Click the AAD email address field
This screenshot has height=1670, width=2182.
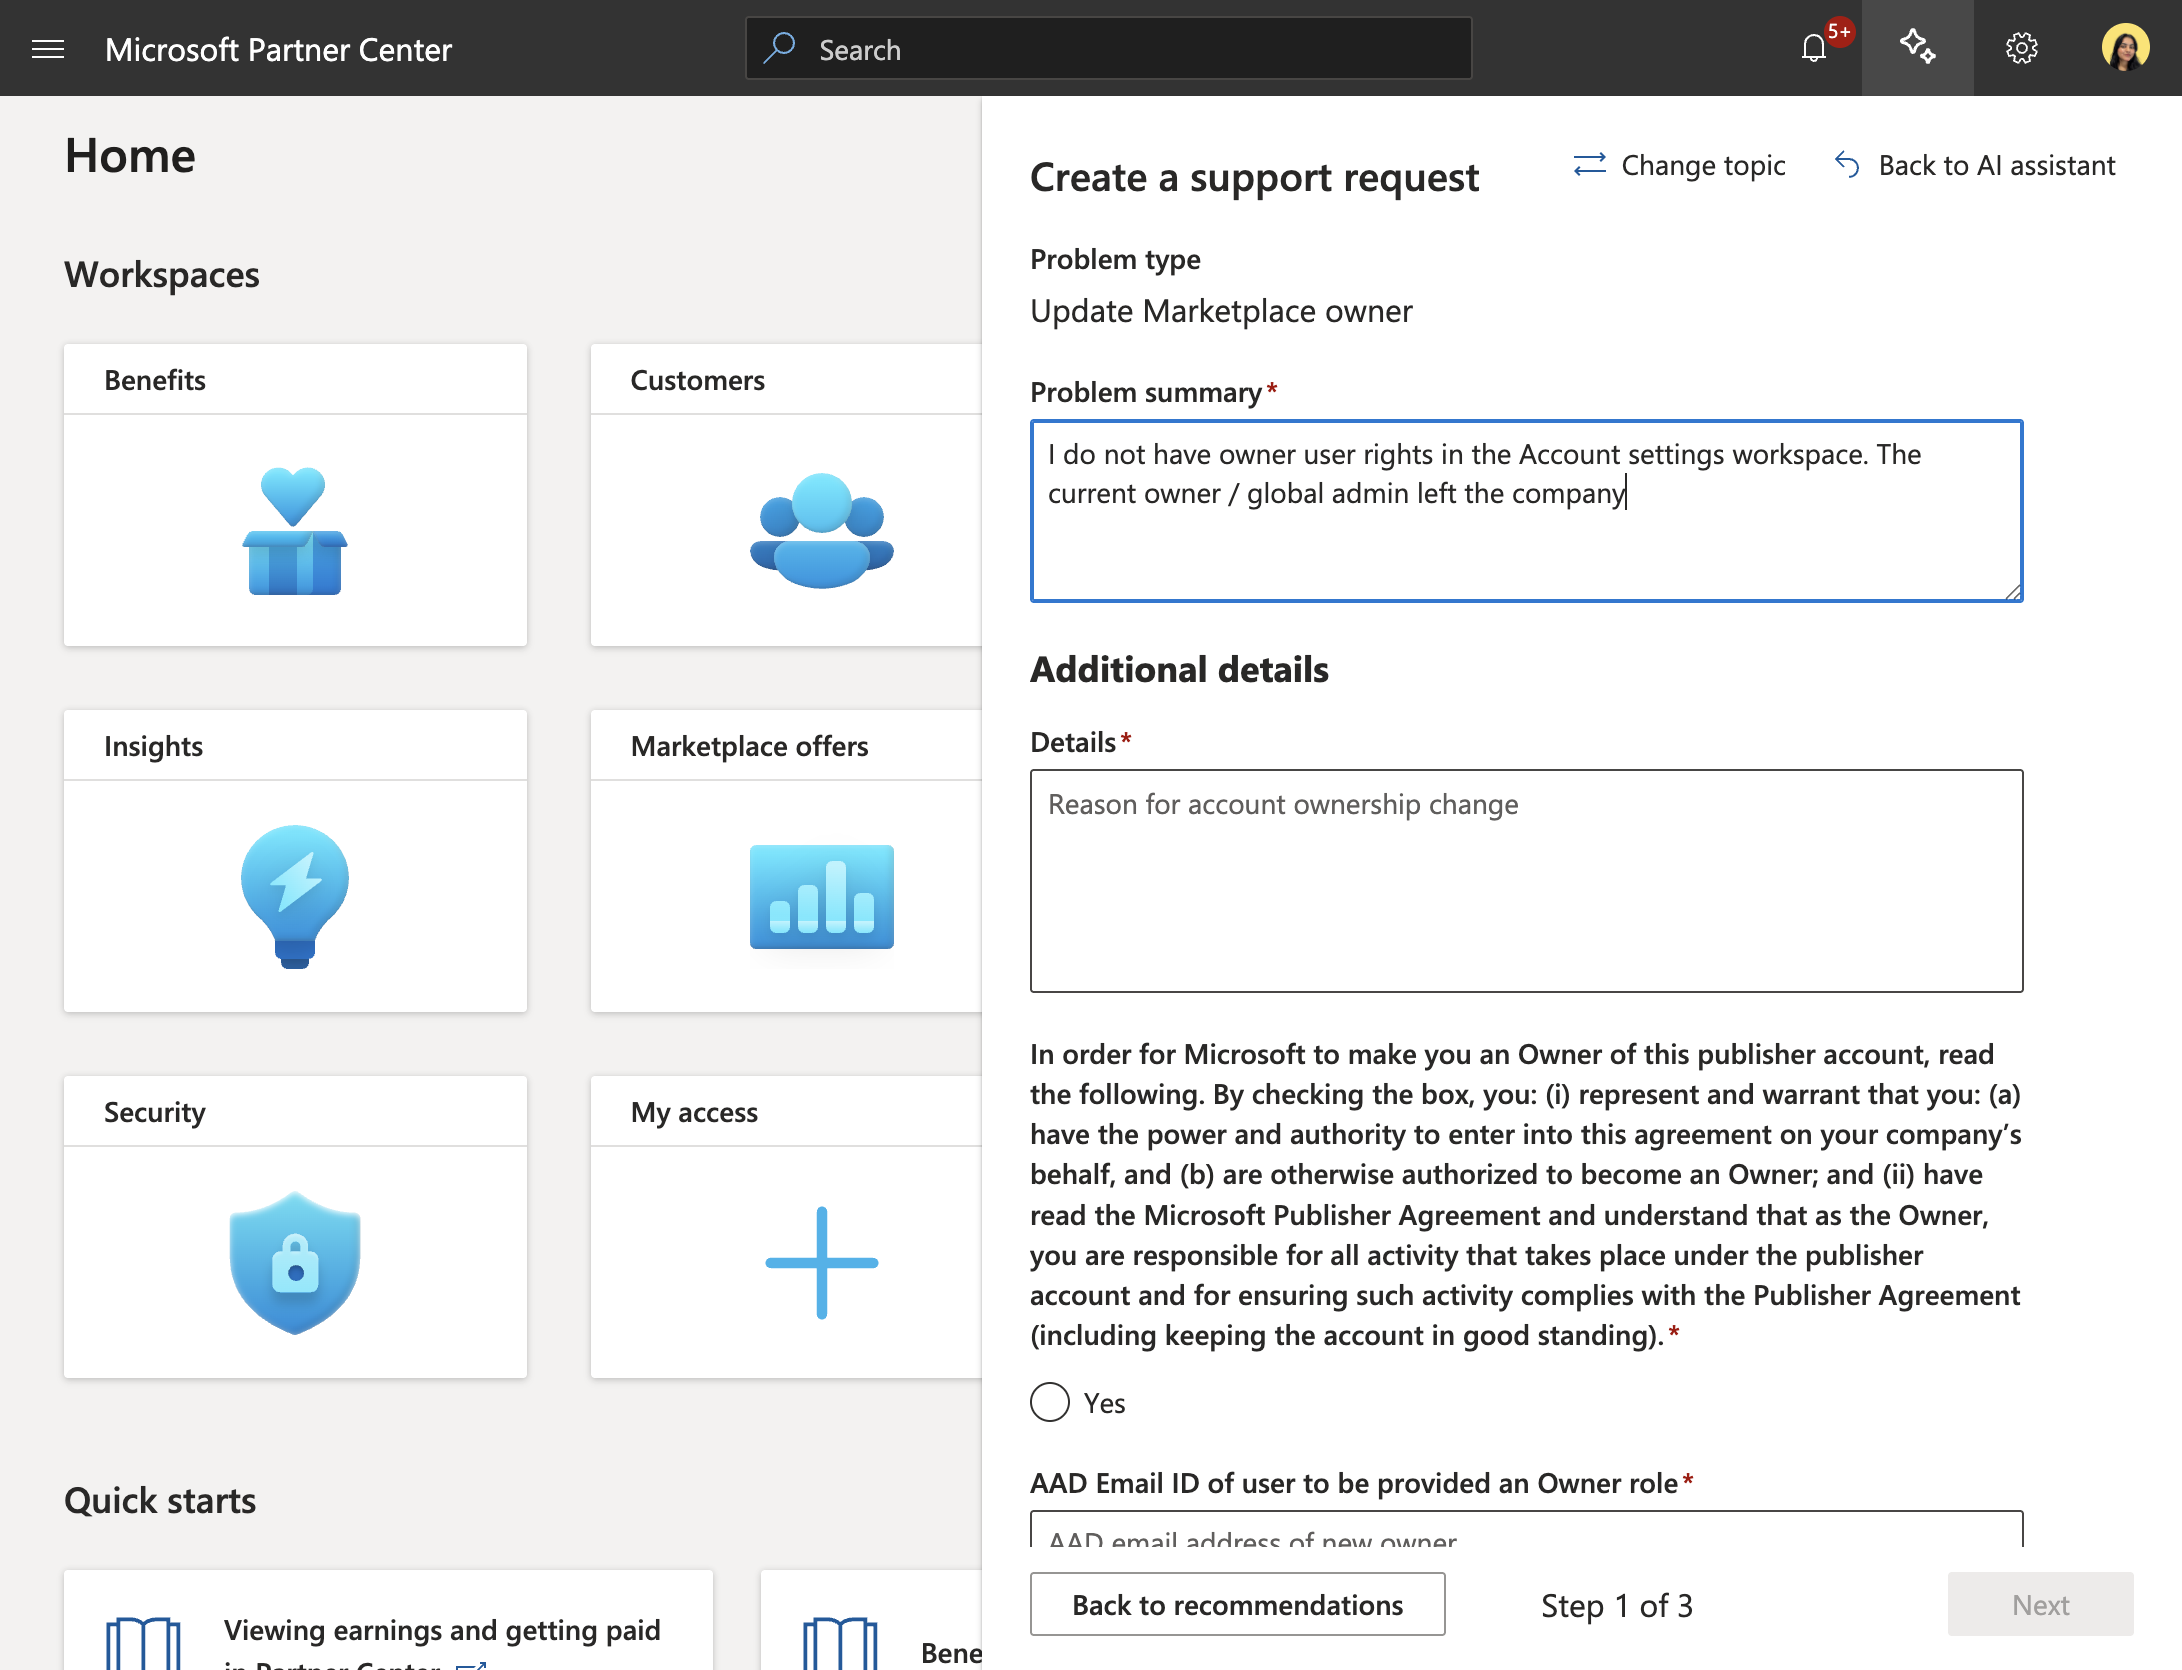[x=1526, y=1530]
